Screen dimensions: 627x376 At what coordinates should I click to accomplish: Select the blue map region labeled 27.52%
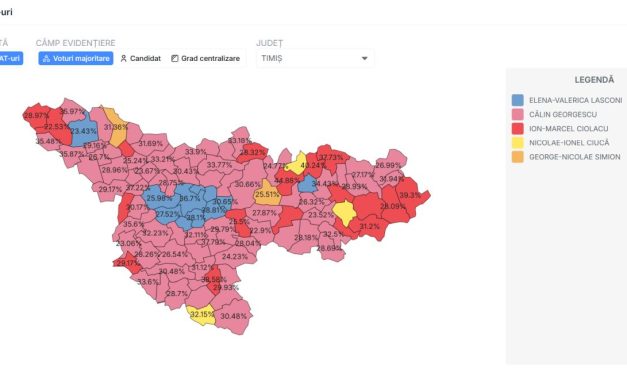click(168, 214)
